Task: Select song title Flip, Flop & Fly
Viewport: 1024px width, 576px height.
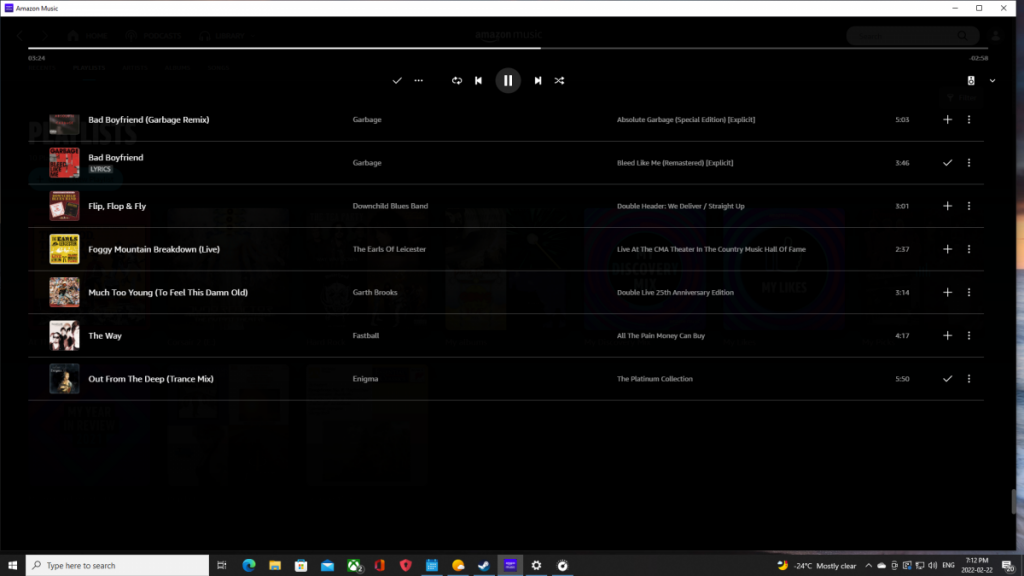Action: click(117, 206)
